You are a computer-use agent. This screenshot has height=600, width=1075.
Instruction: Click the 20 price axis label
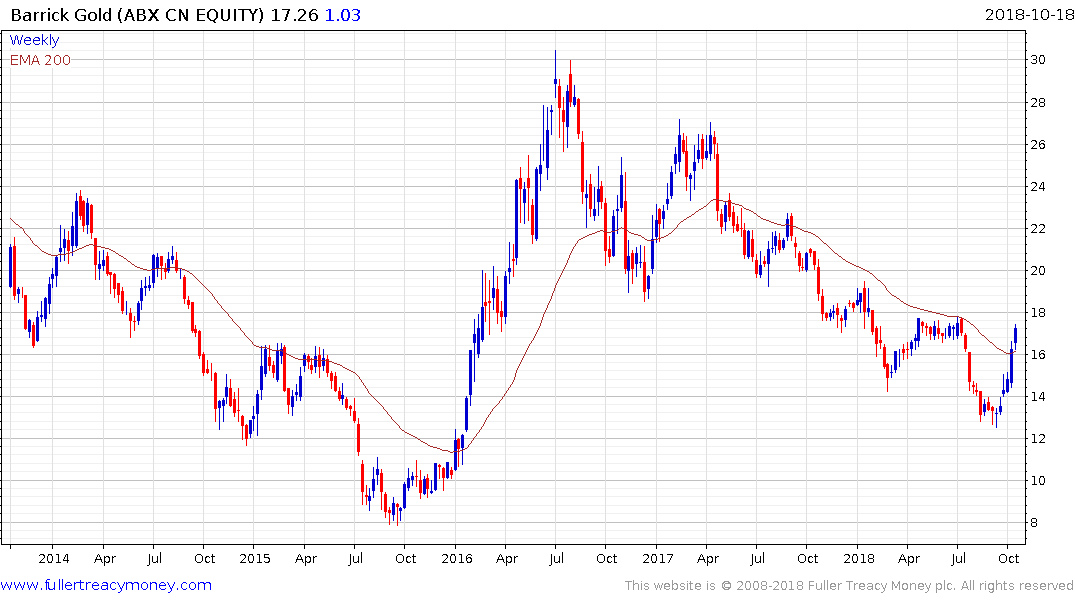click(x=1038, y=271)
